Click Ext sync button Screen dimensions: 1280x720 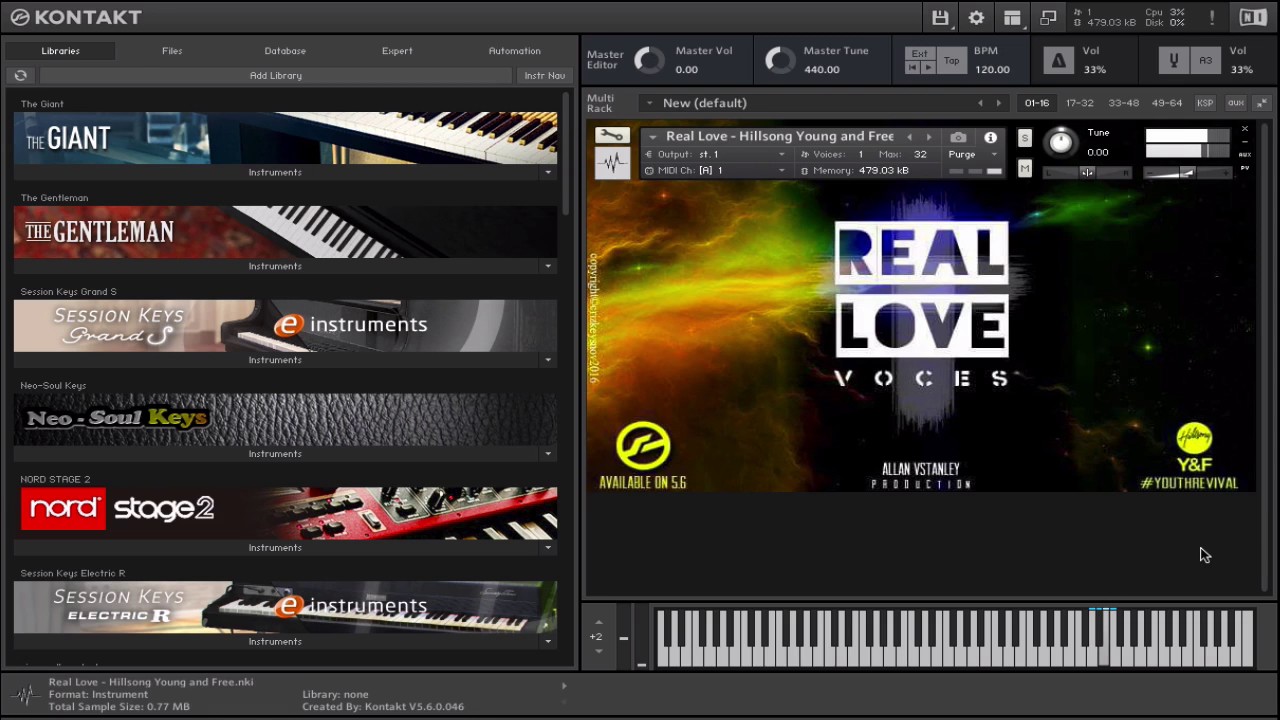coord(920,54)
